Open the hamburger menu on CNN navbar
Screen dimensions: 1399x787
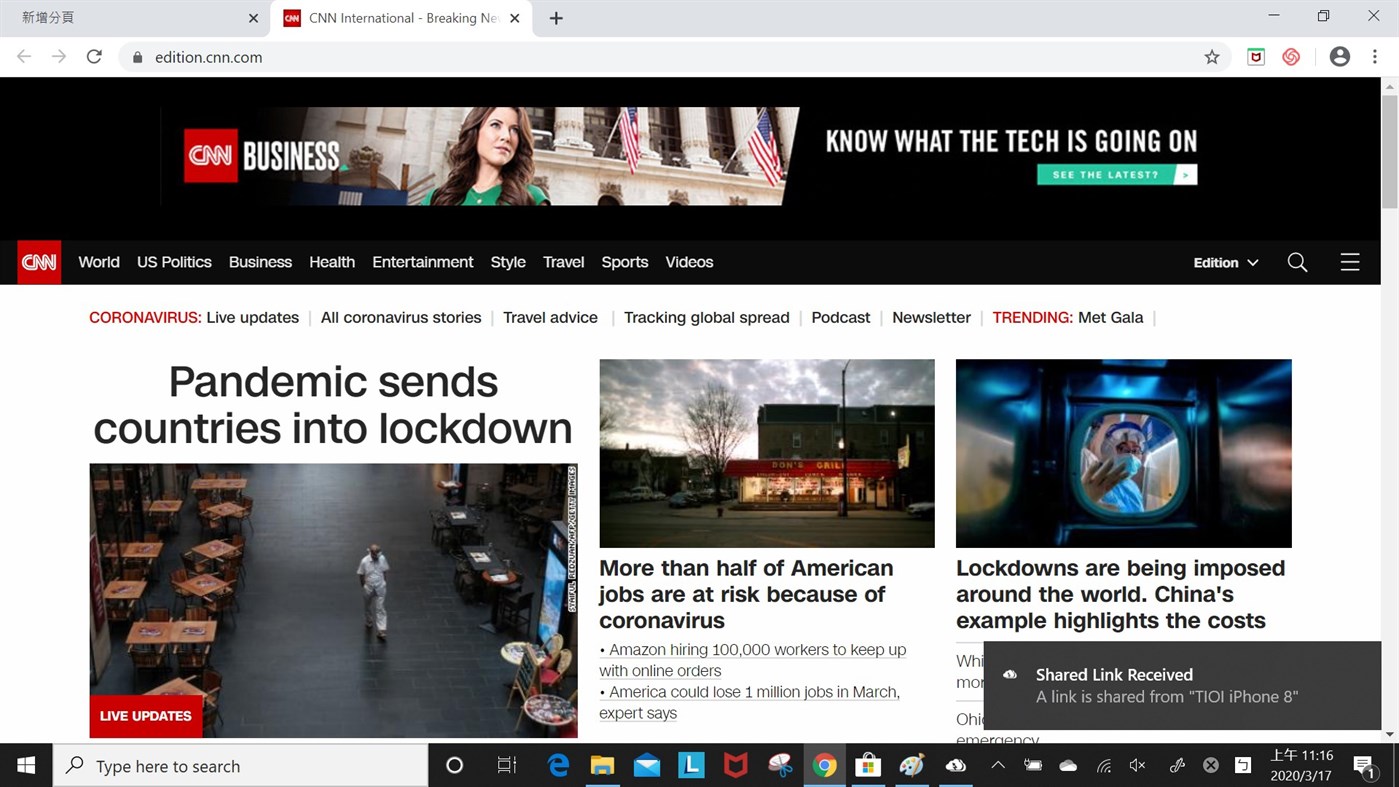pos(1349,262)
